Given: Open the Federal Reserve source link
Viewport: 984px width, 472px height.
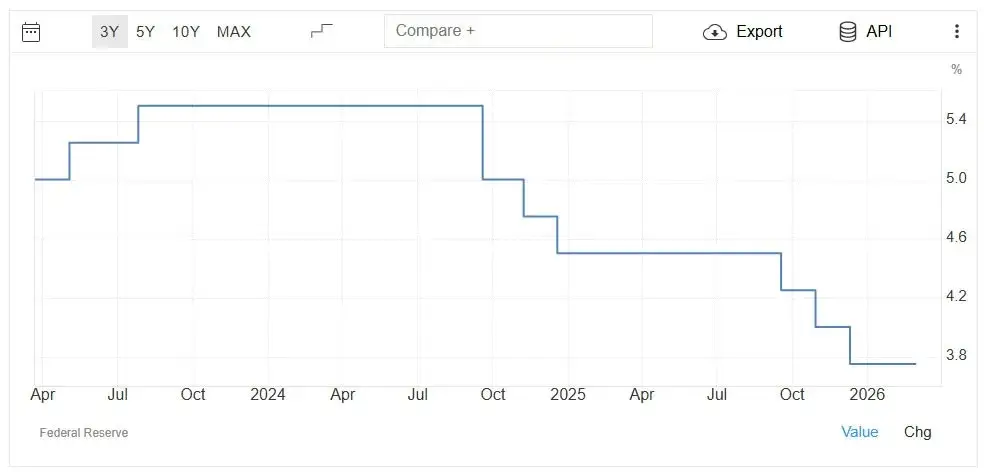Looking at the screenshot, I should pos(83,433).
